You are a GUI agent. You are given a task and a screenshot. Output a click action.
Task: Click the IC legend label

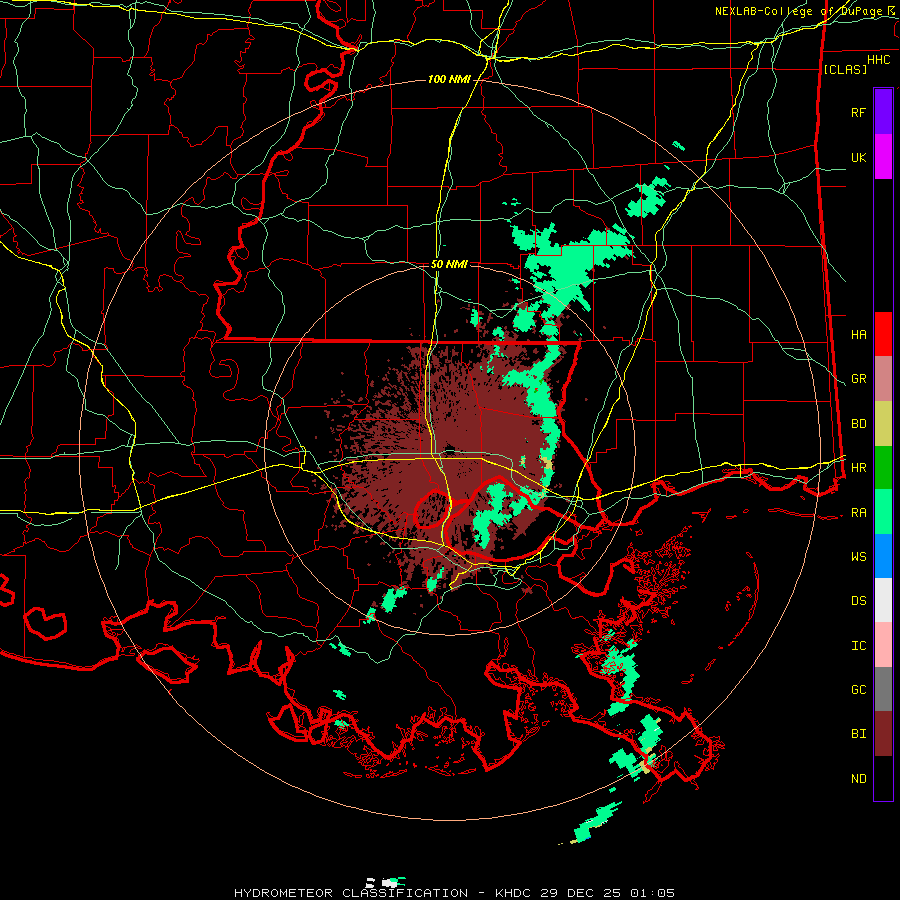pos(858,646)
